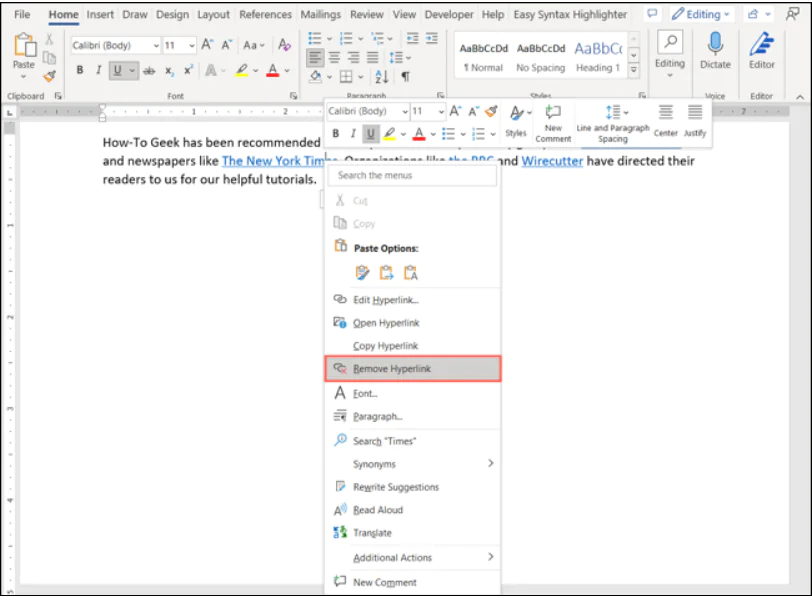Add a New Comment from the mini toolbar
The image size is (812, 597).
pos(553,120)
